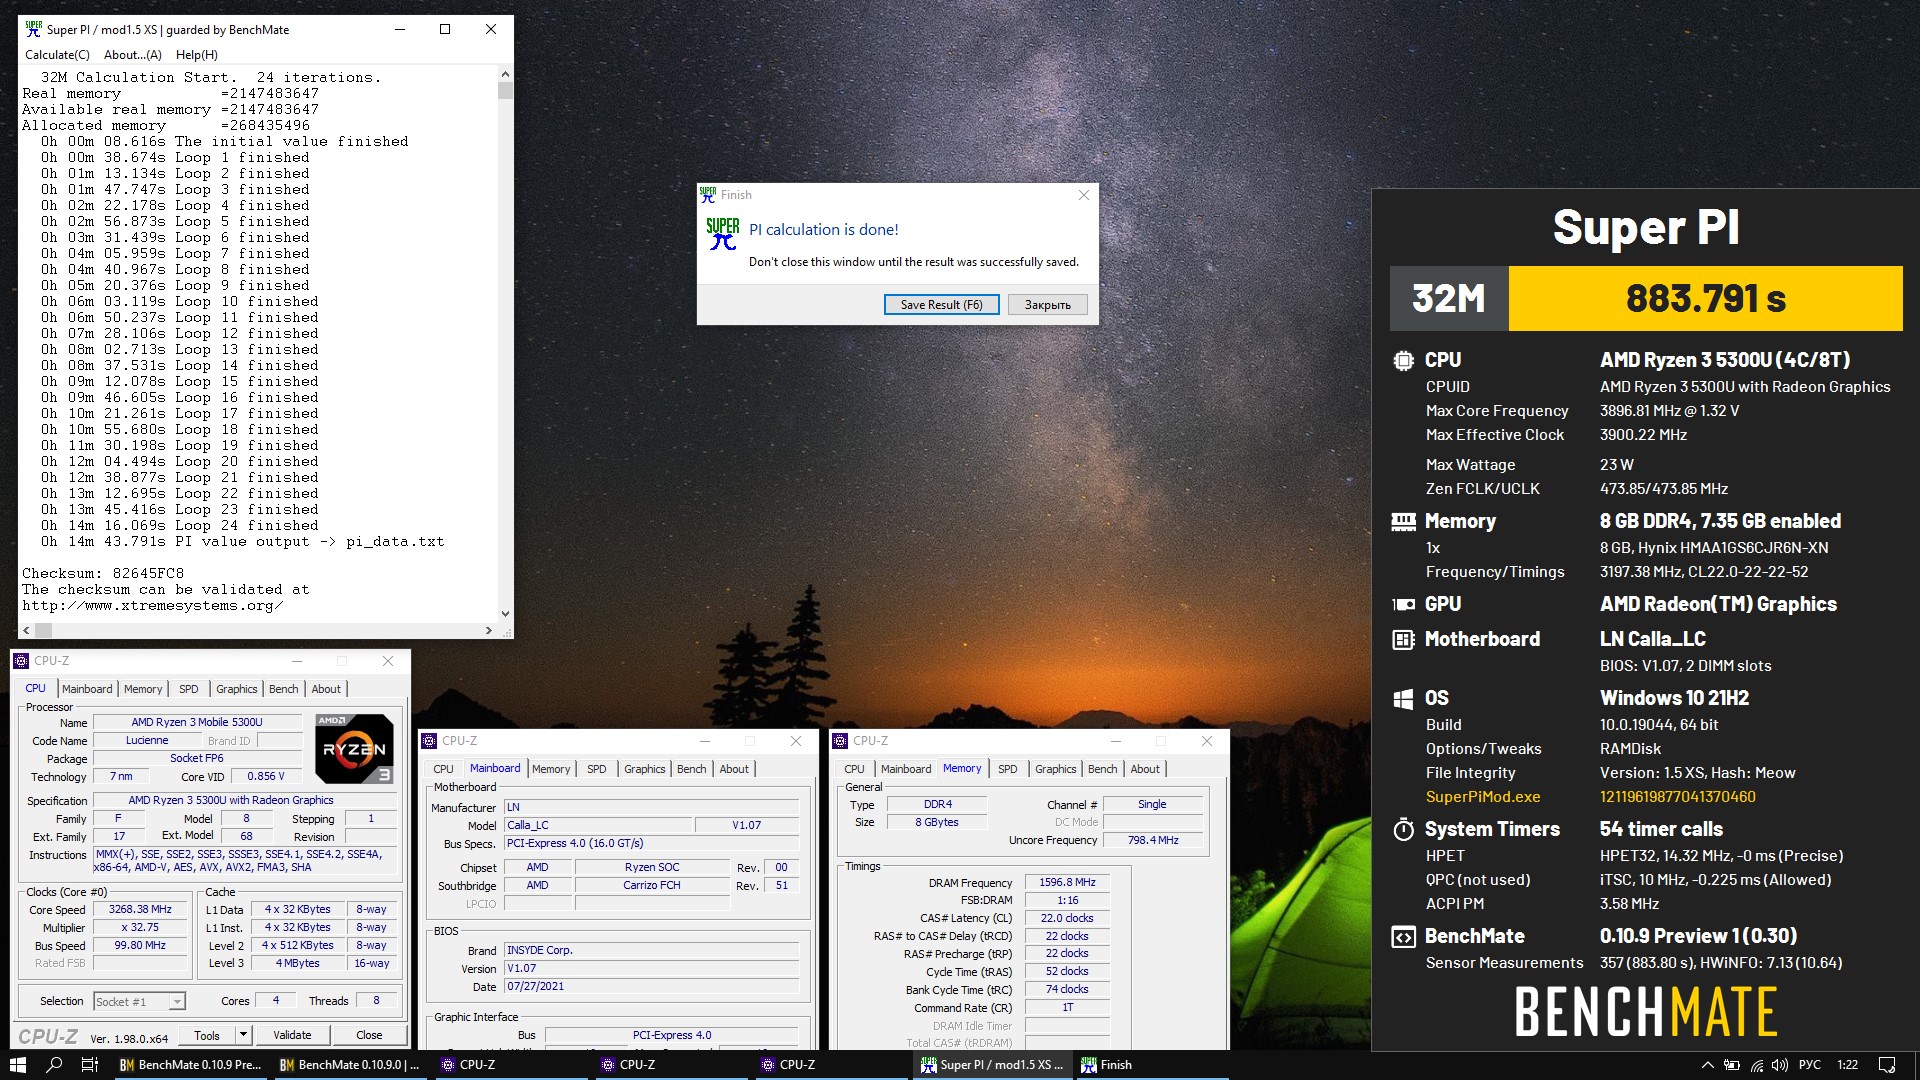
Task: Open About tab in CPU-Z Memory window
Action: (x=1145, y=769)
